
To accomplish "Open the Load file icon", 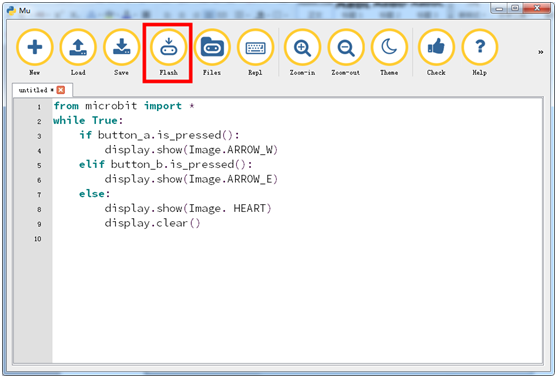I will 78,47.
